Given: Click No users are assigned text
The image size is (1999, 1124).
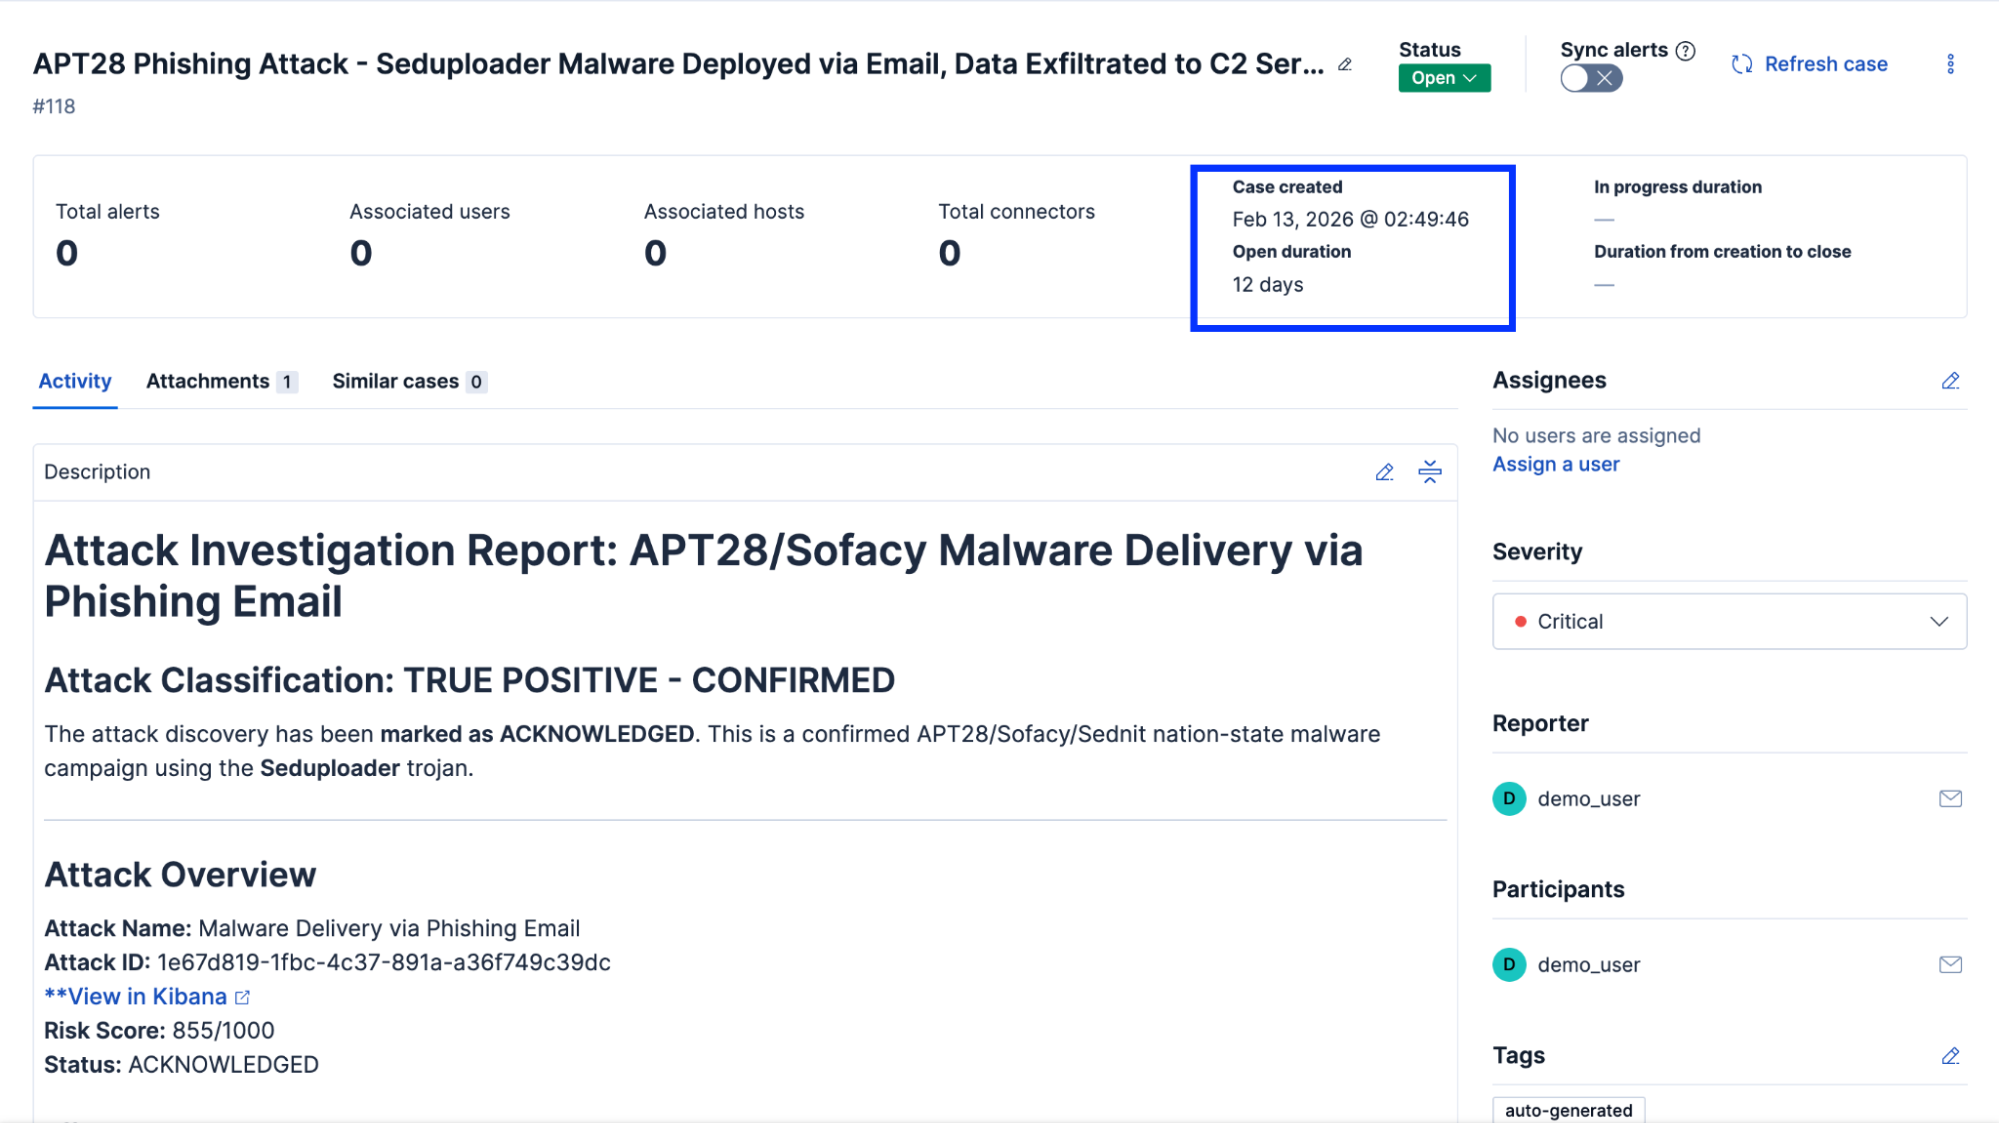Looking at the screenshot, I should pyautogui.click(x=1596, y=436).
